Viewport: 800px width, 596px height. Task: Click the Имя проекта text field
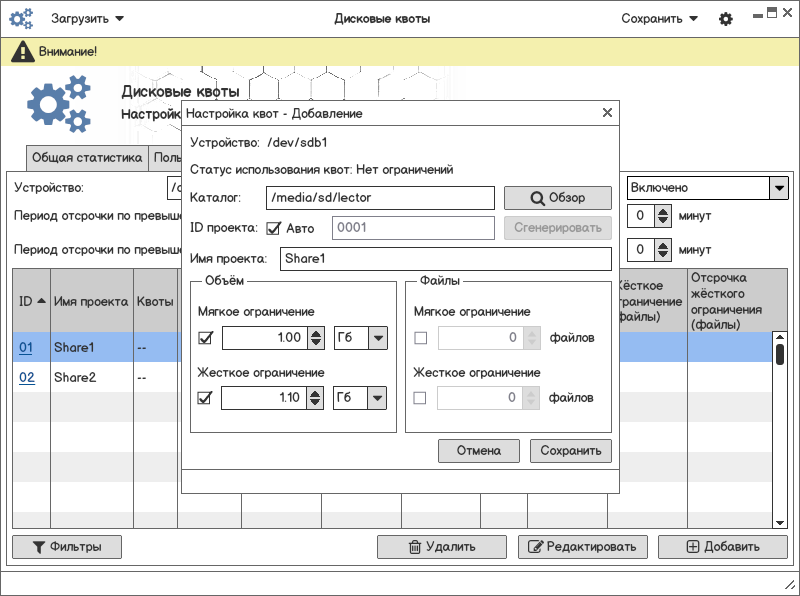click(443, 259)
